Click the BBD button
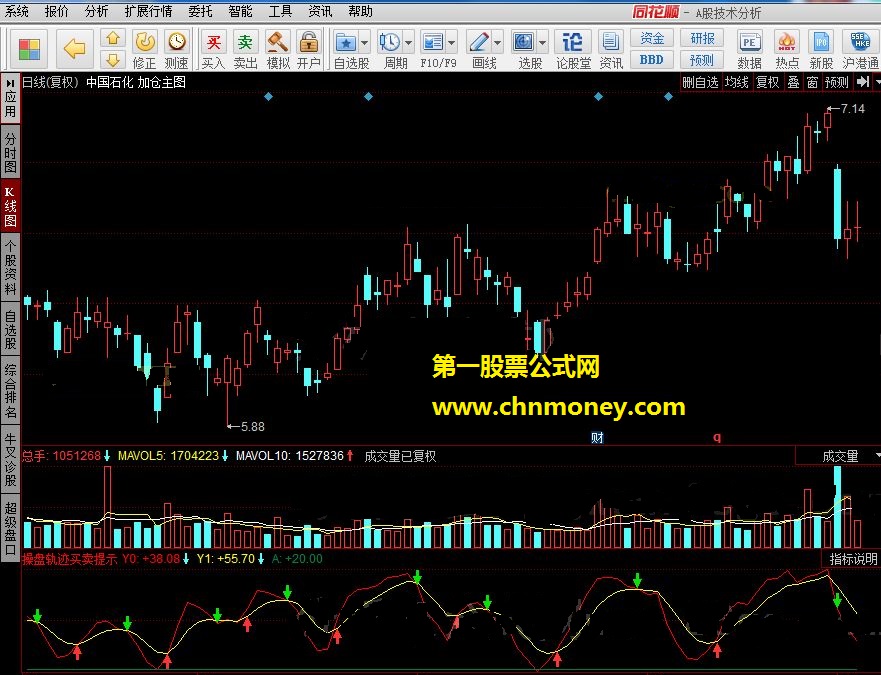 (652, 60)
